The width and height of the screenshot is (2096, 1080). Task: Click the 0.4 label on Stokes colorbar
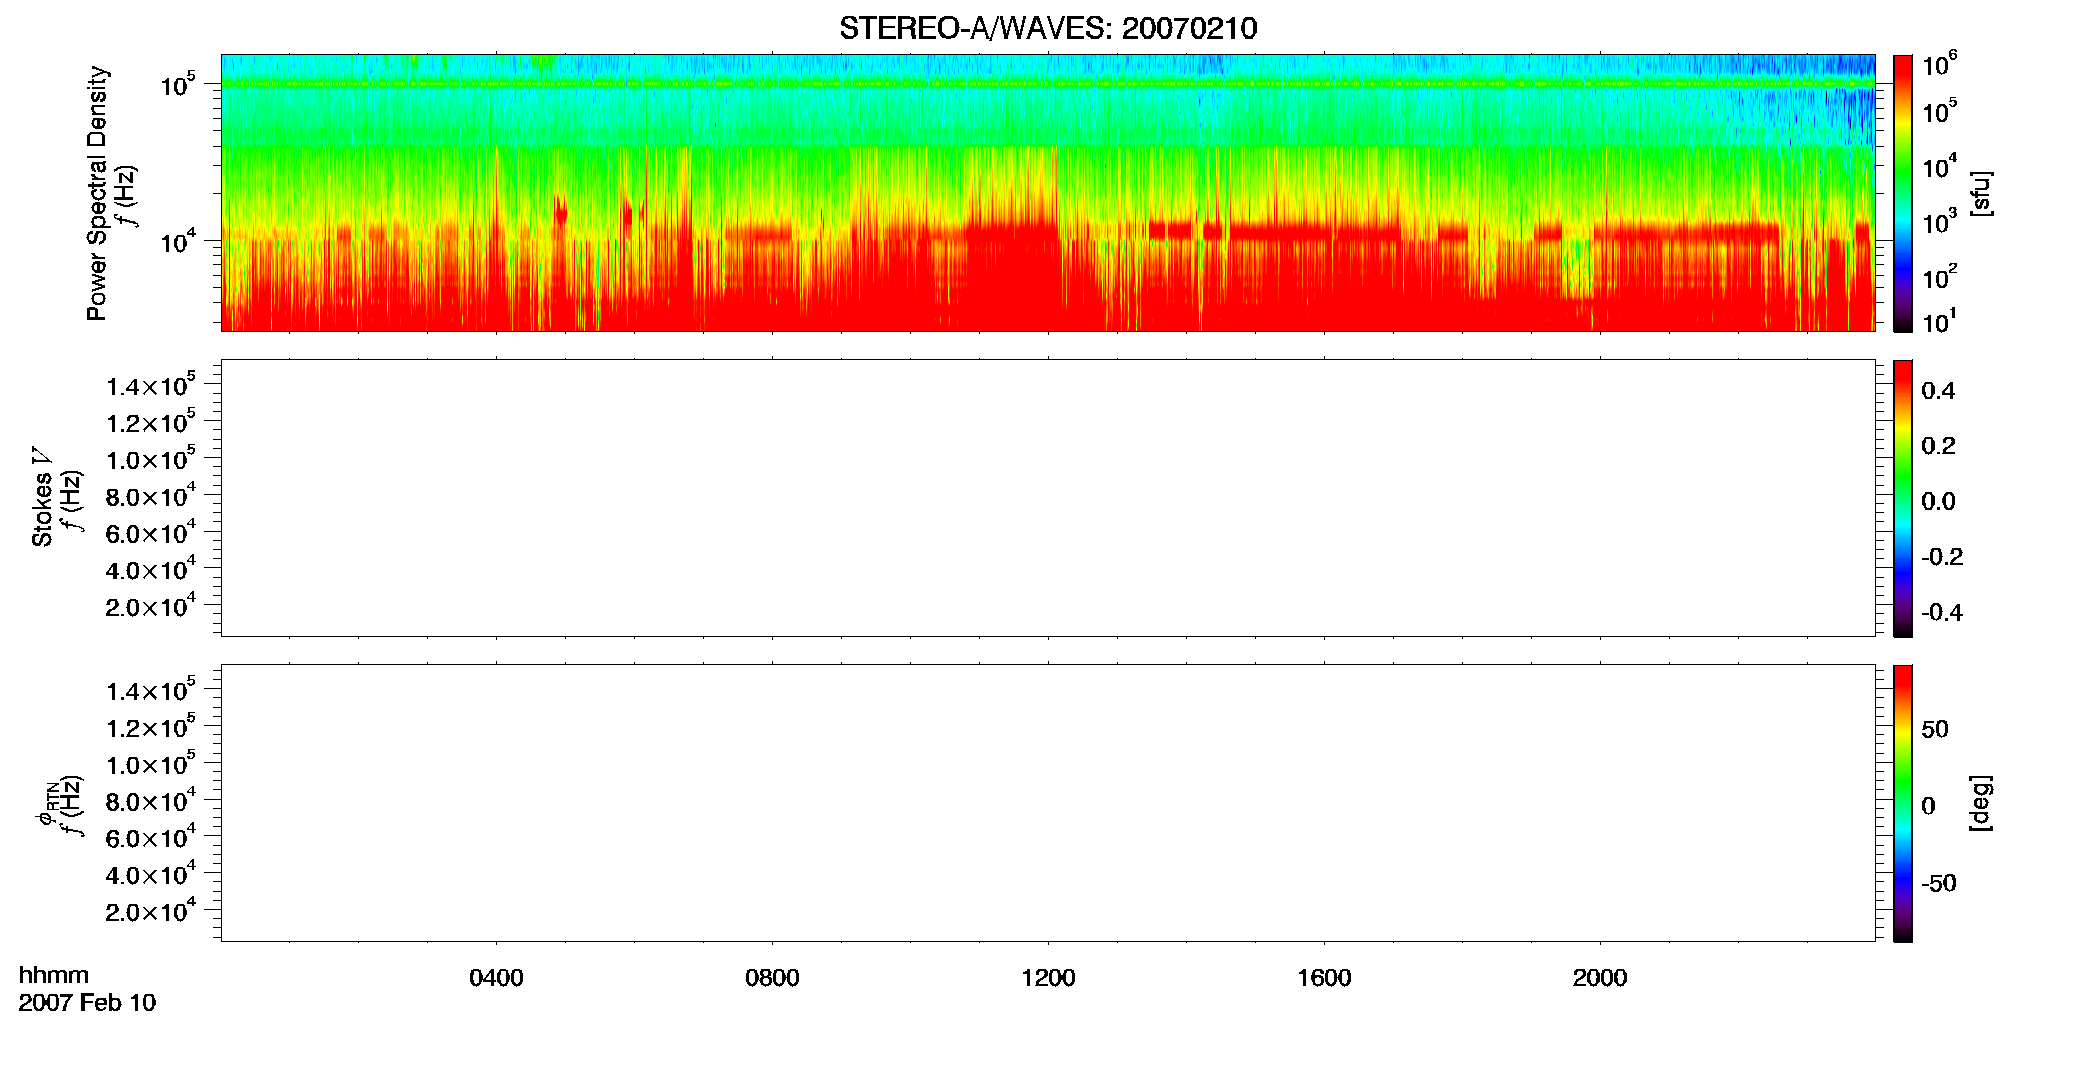point(1938,391)
